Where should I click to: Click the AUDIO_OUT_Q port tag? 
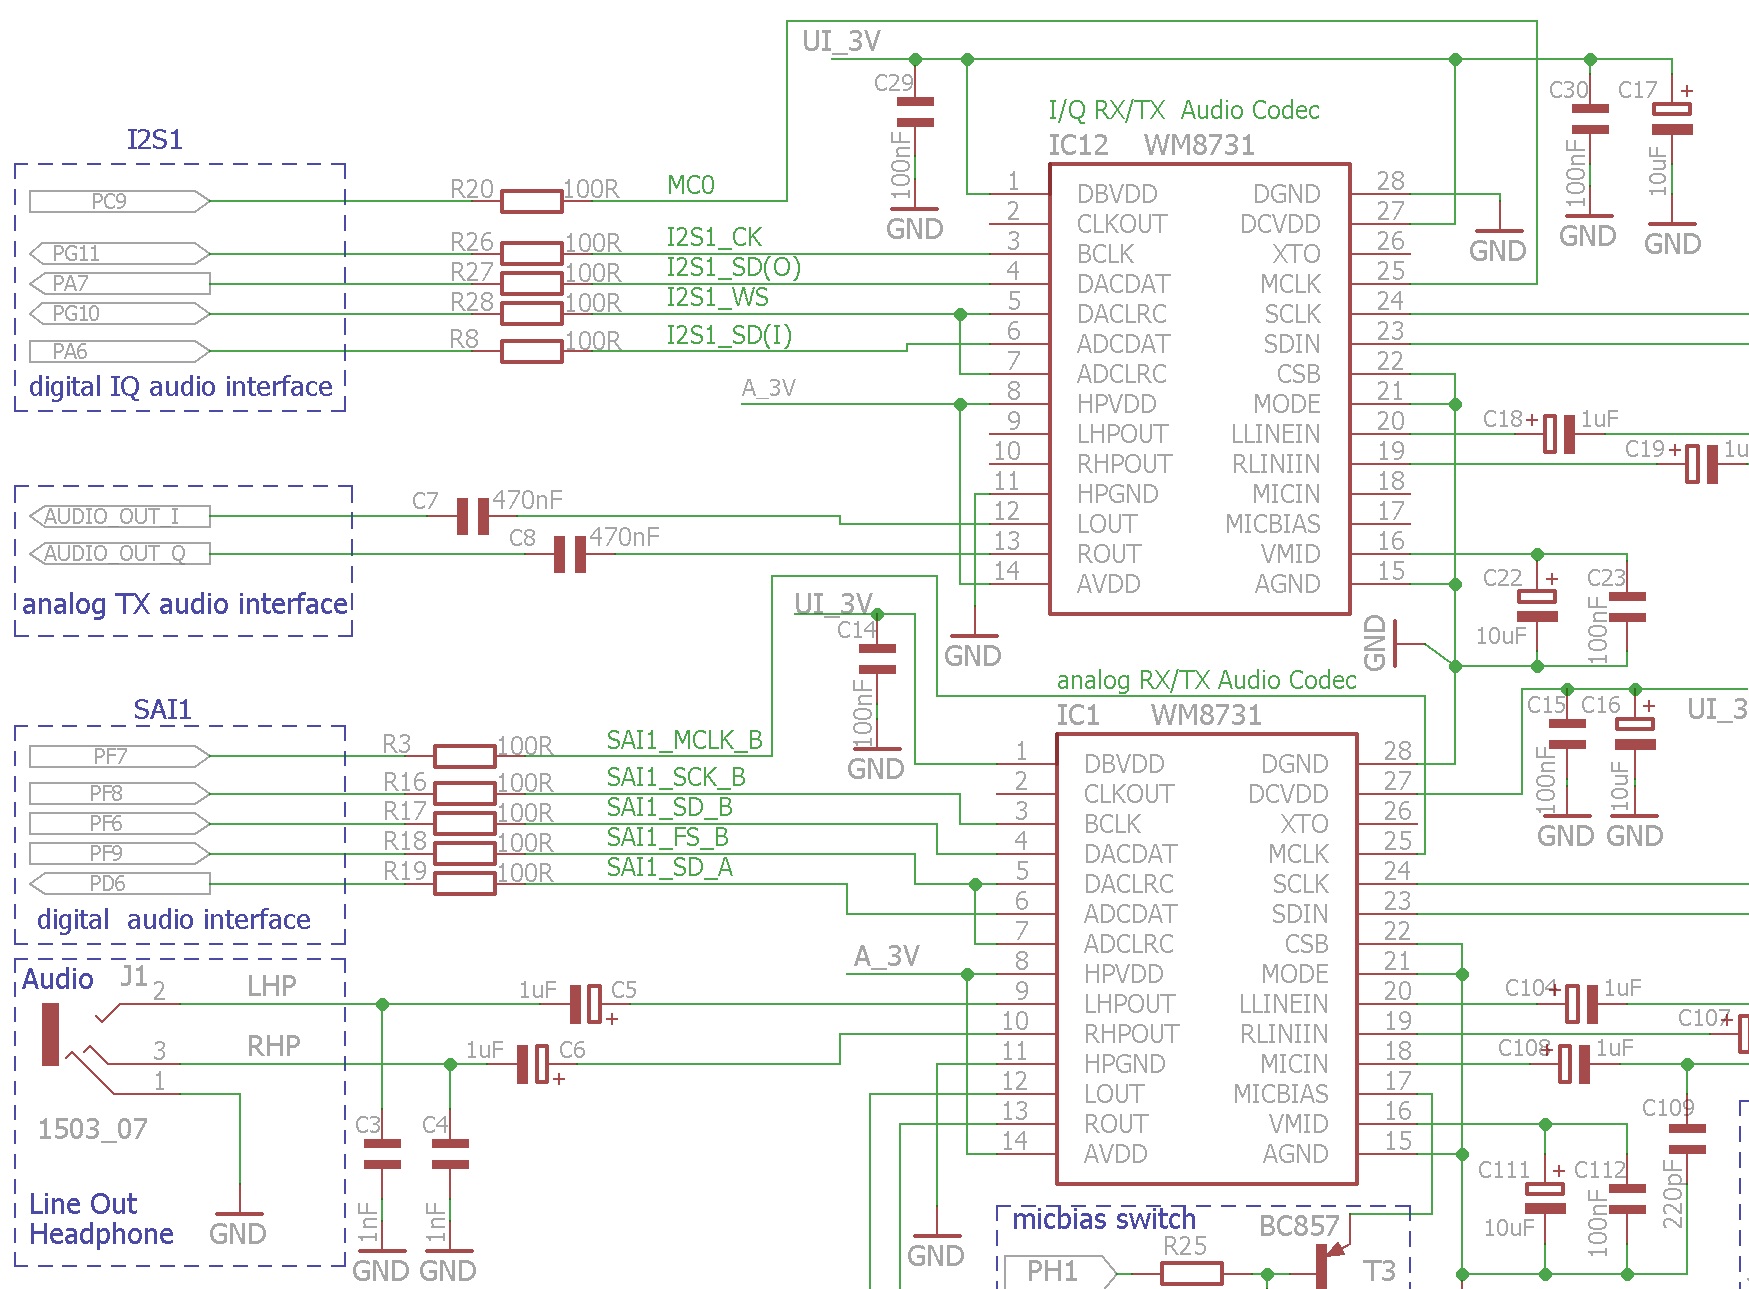119,554
